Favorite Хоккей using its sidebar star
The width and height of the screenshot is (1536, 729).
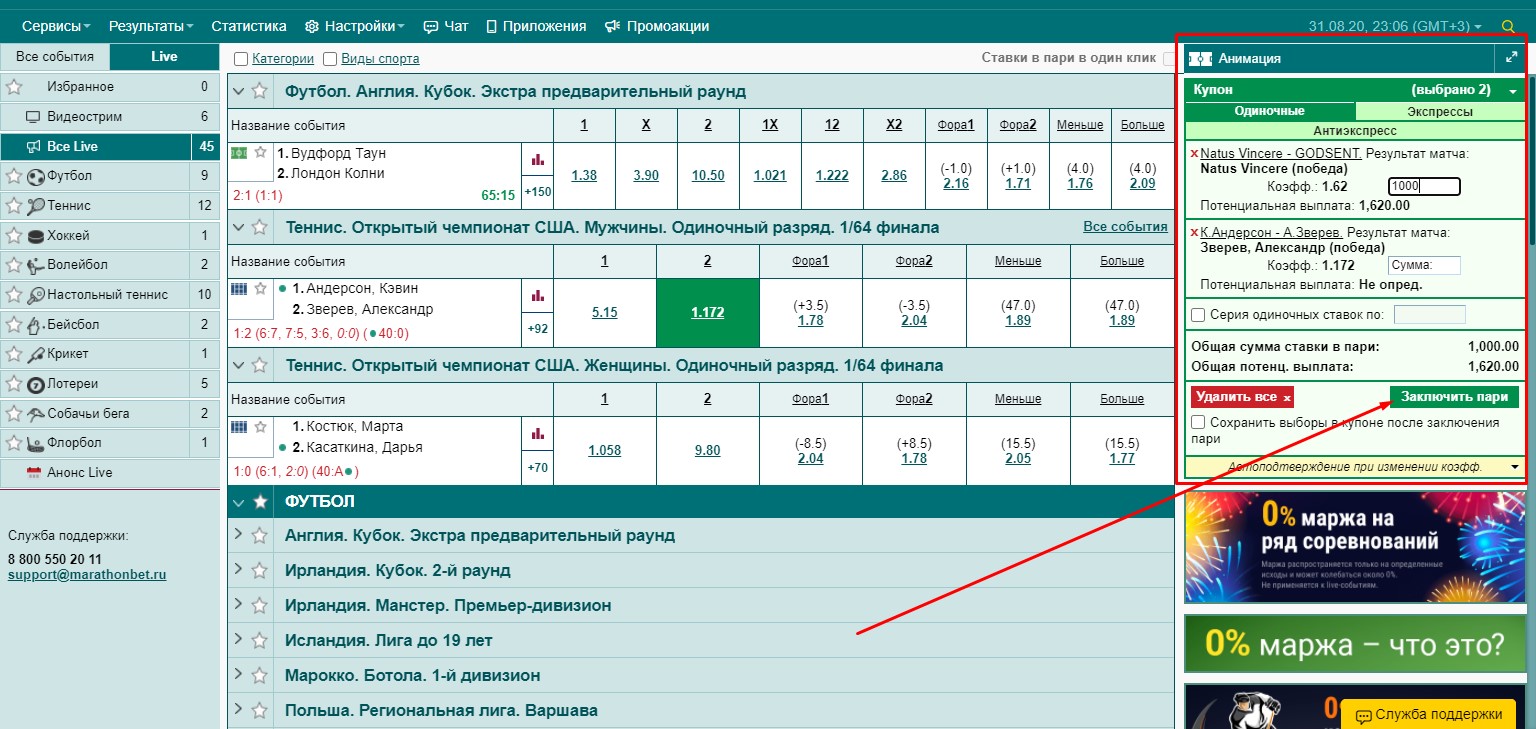[x=14, y=236]
